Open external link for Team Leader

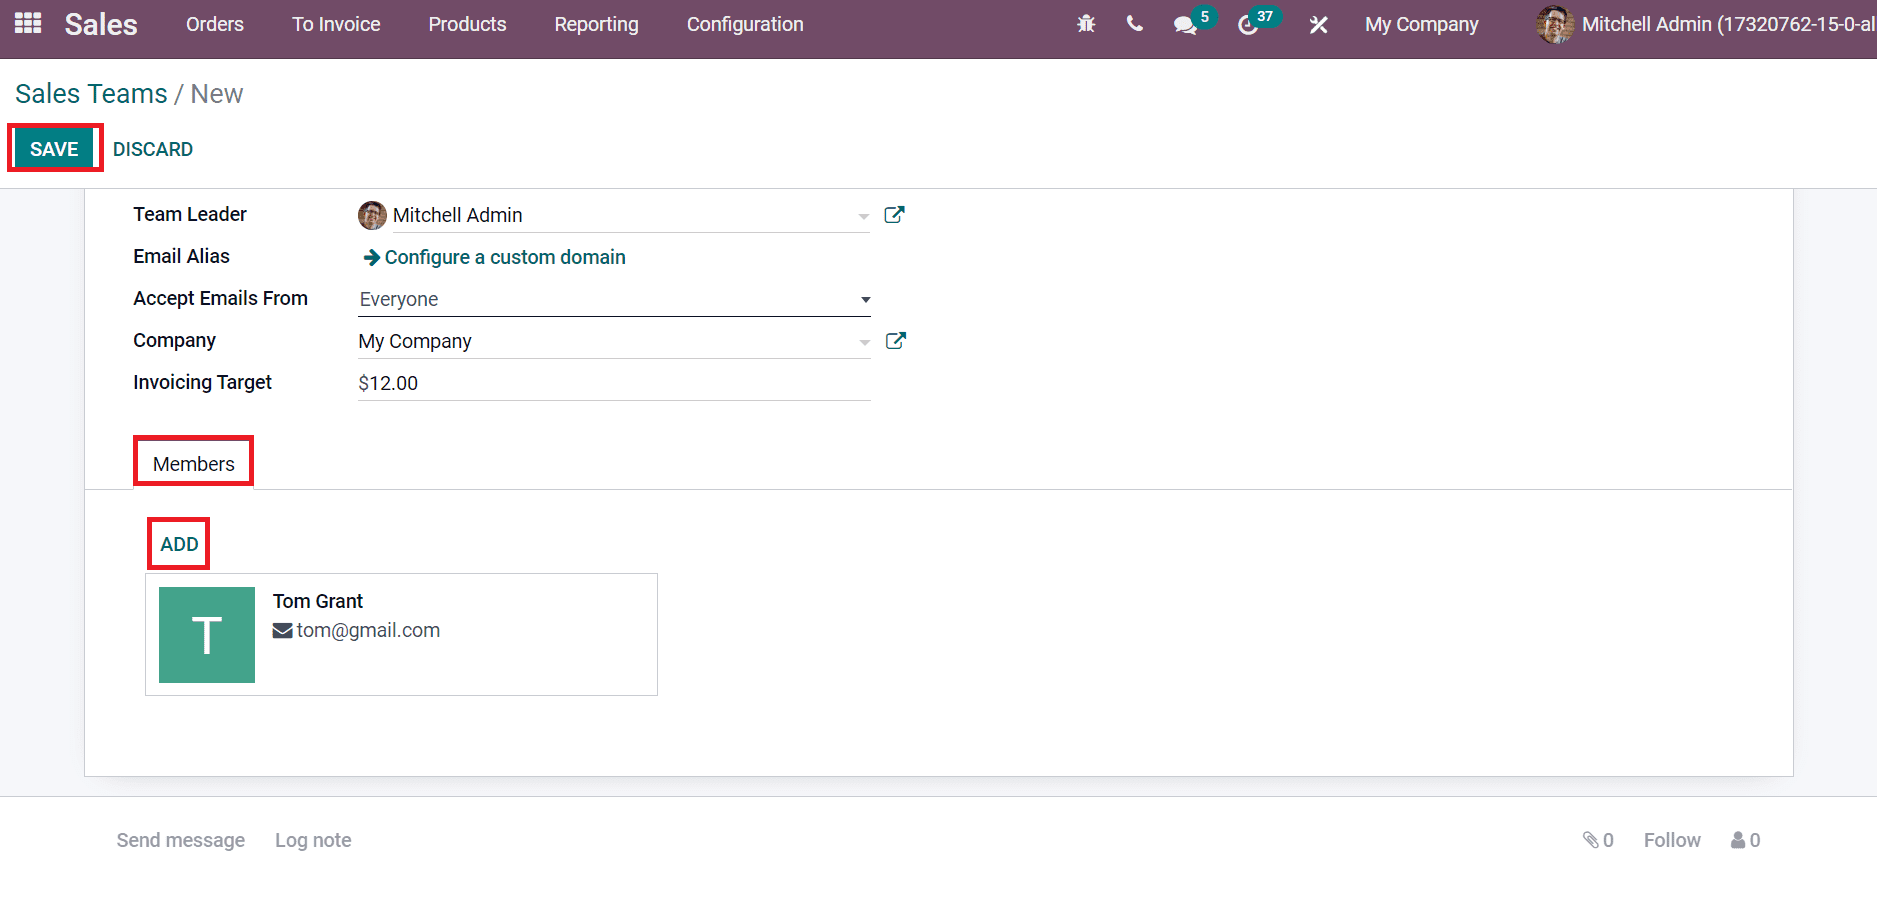[894, 215]
